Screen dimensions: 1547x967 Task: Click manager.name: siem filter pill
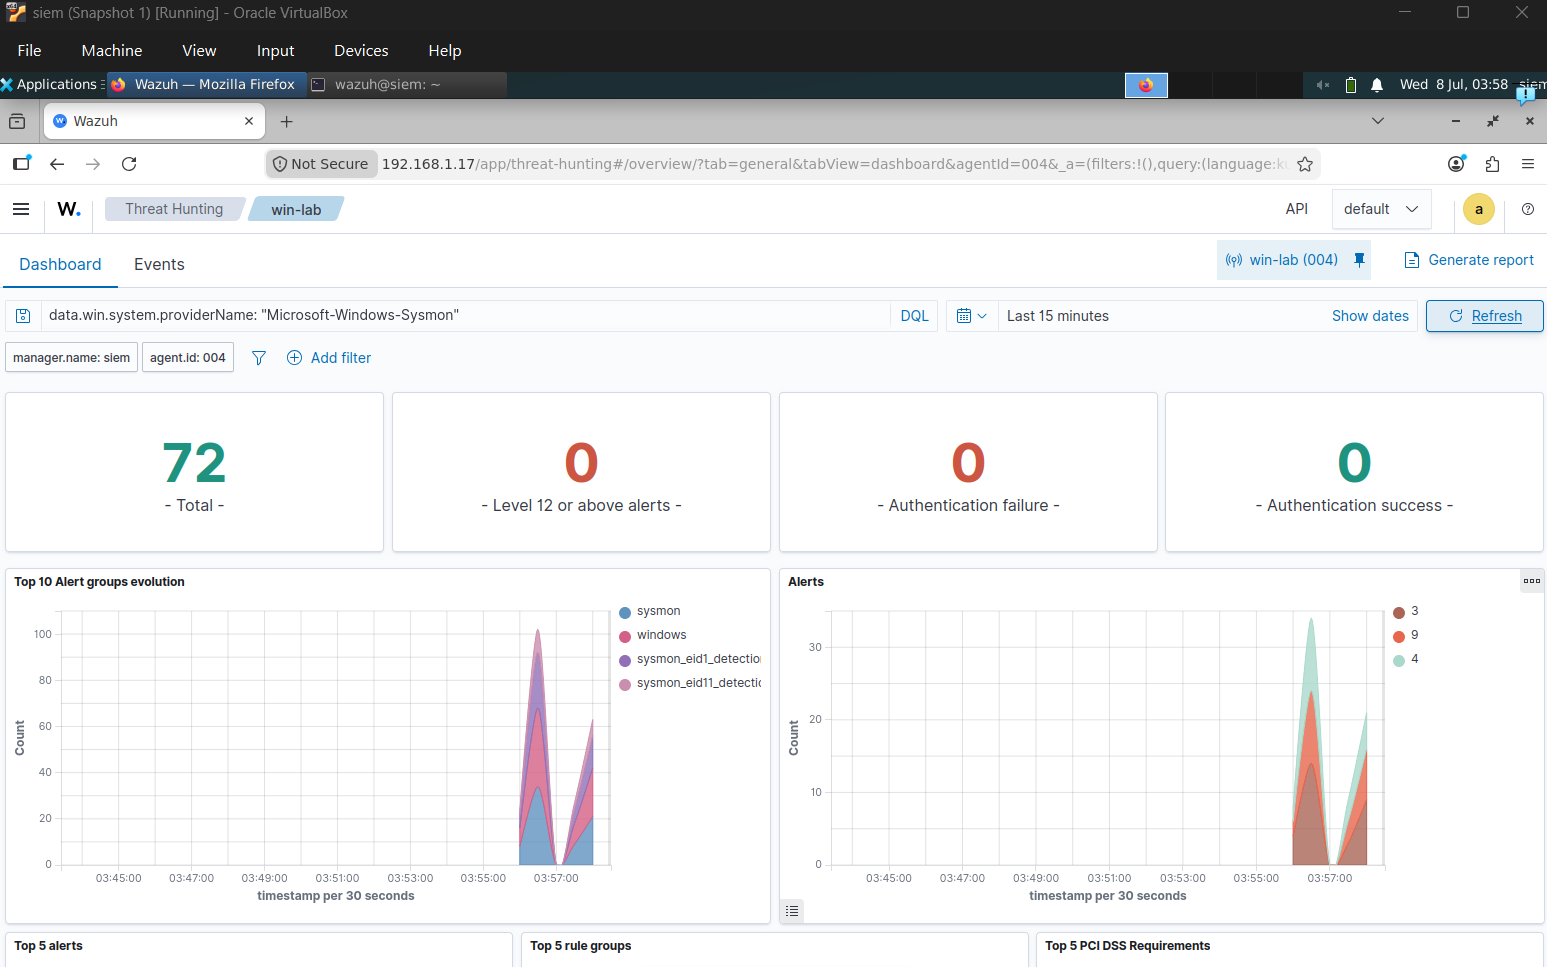point(71,358)
